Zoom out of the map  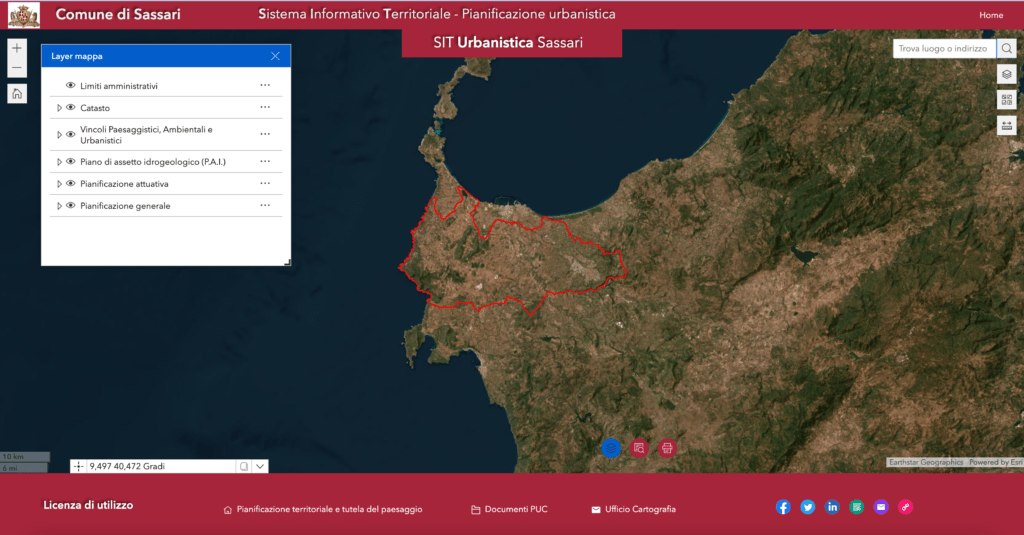(17, 69)
